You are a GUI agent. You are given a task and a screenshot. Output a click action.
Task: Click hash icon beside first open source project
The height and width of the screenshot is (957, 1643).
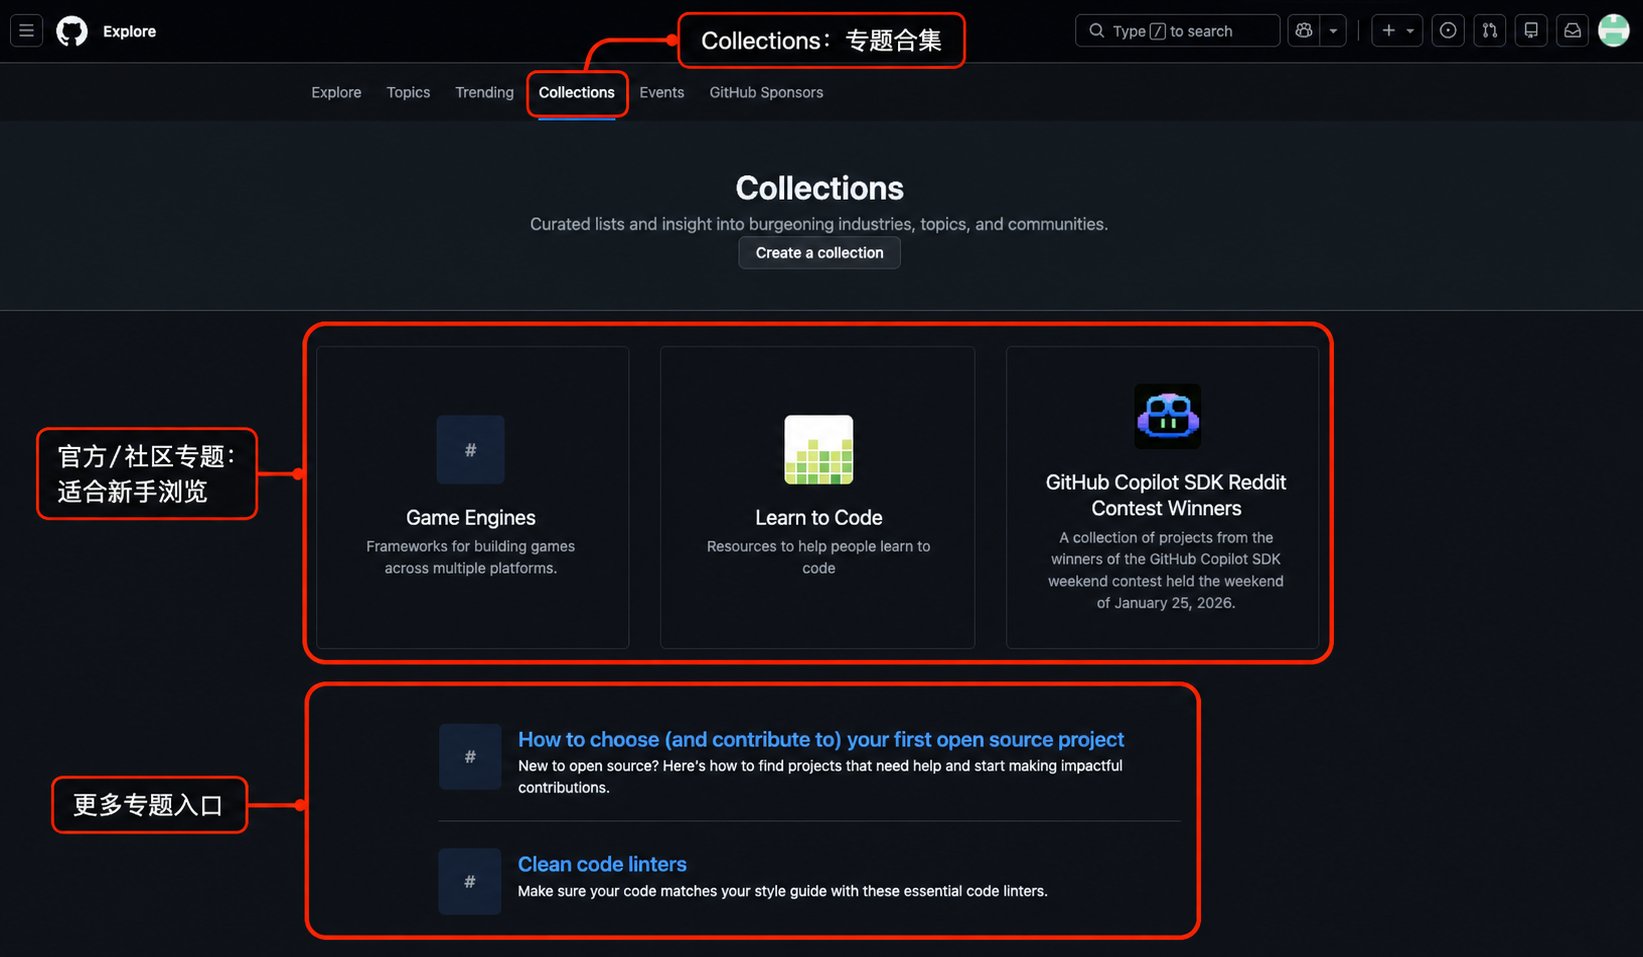[470, 757]
